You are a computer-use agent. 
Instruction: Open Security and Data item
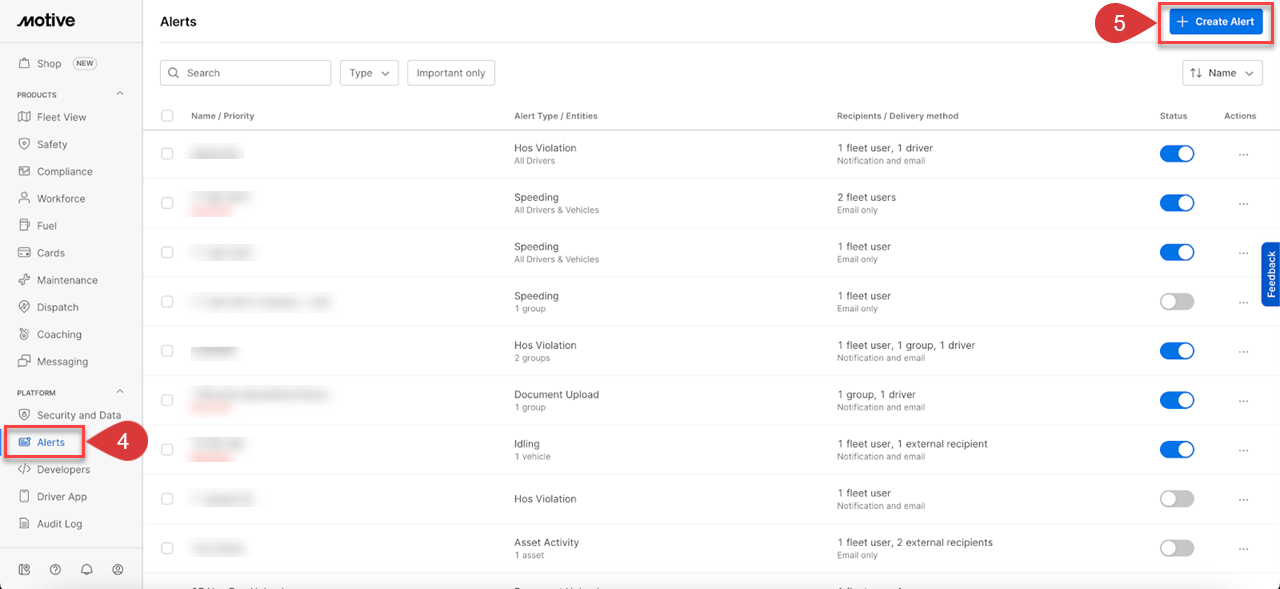tap(79, 415)
